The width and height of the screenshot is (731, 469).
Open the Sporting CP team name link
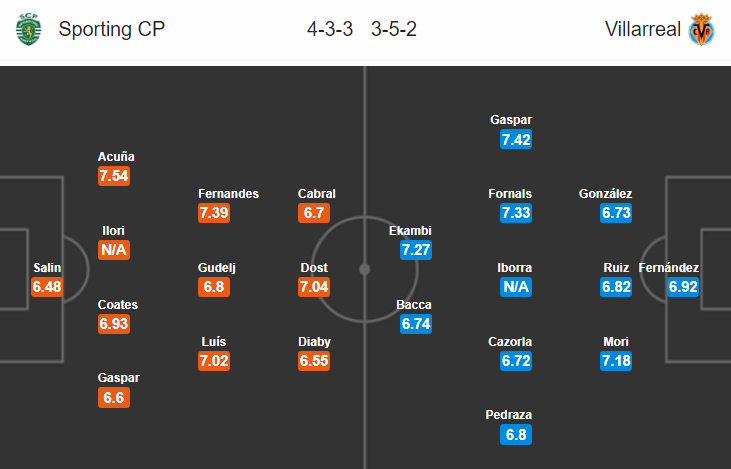(x=111, y=29)
